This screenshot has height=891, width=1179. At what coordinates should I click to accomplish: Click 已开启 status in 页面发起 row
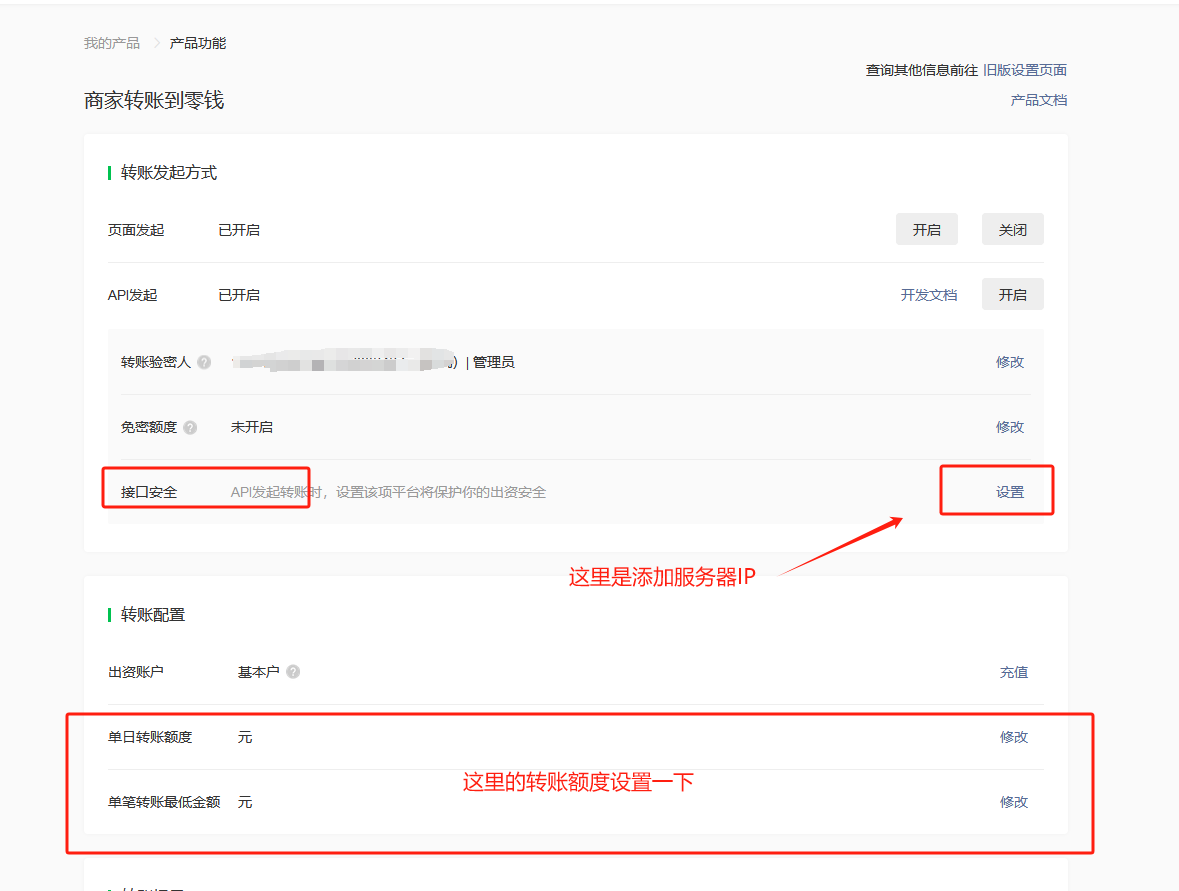pyautogui.click(x=239, y=230)
